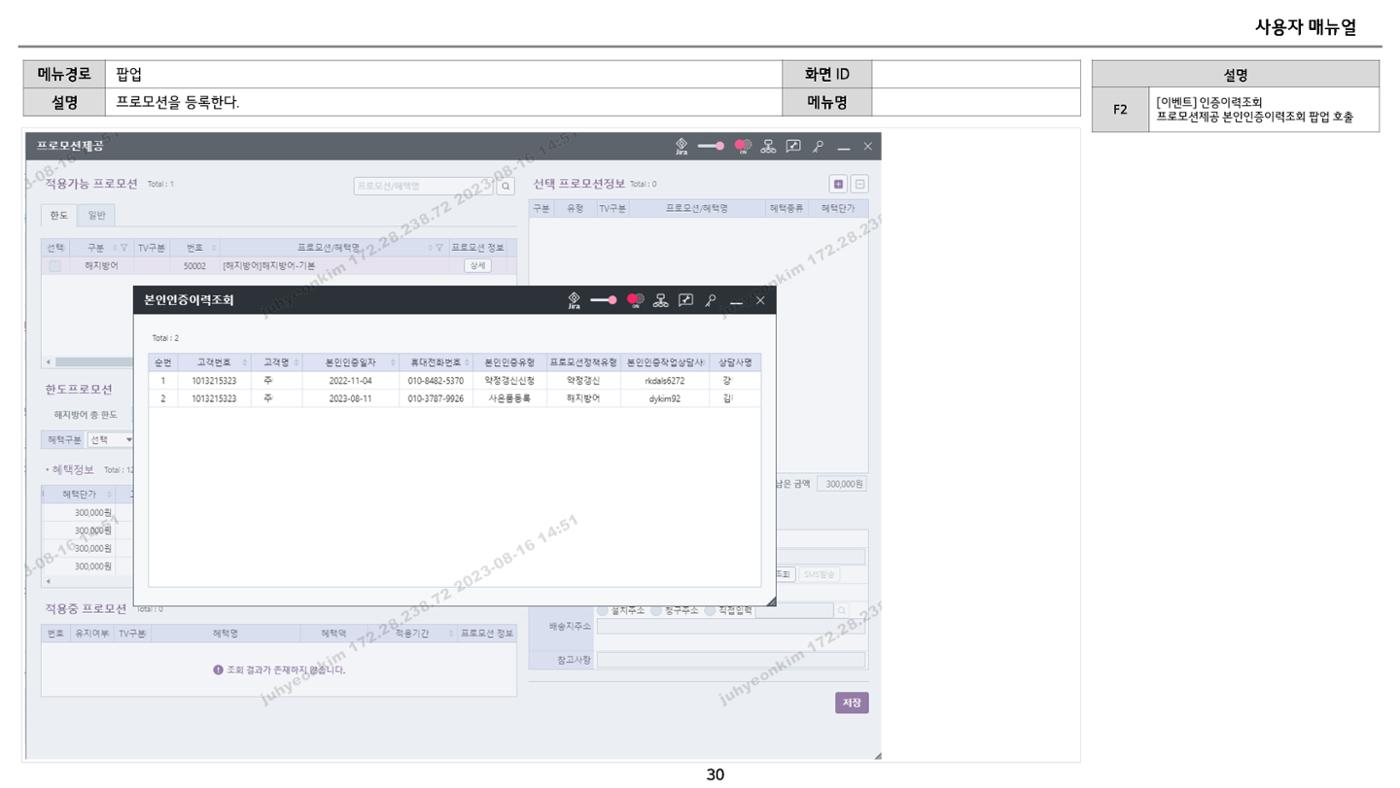Open network hierarchy icon in 프로모션제공 window

click(x=770, y=146)
